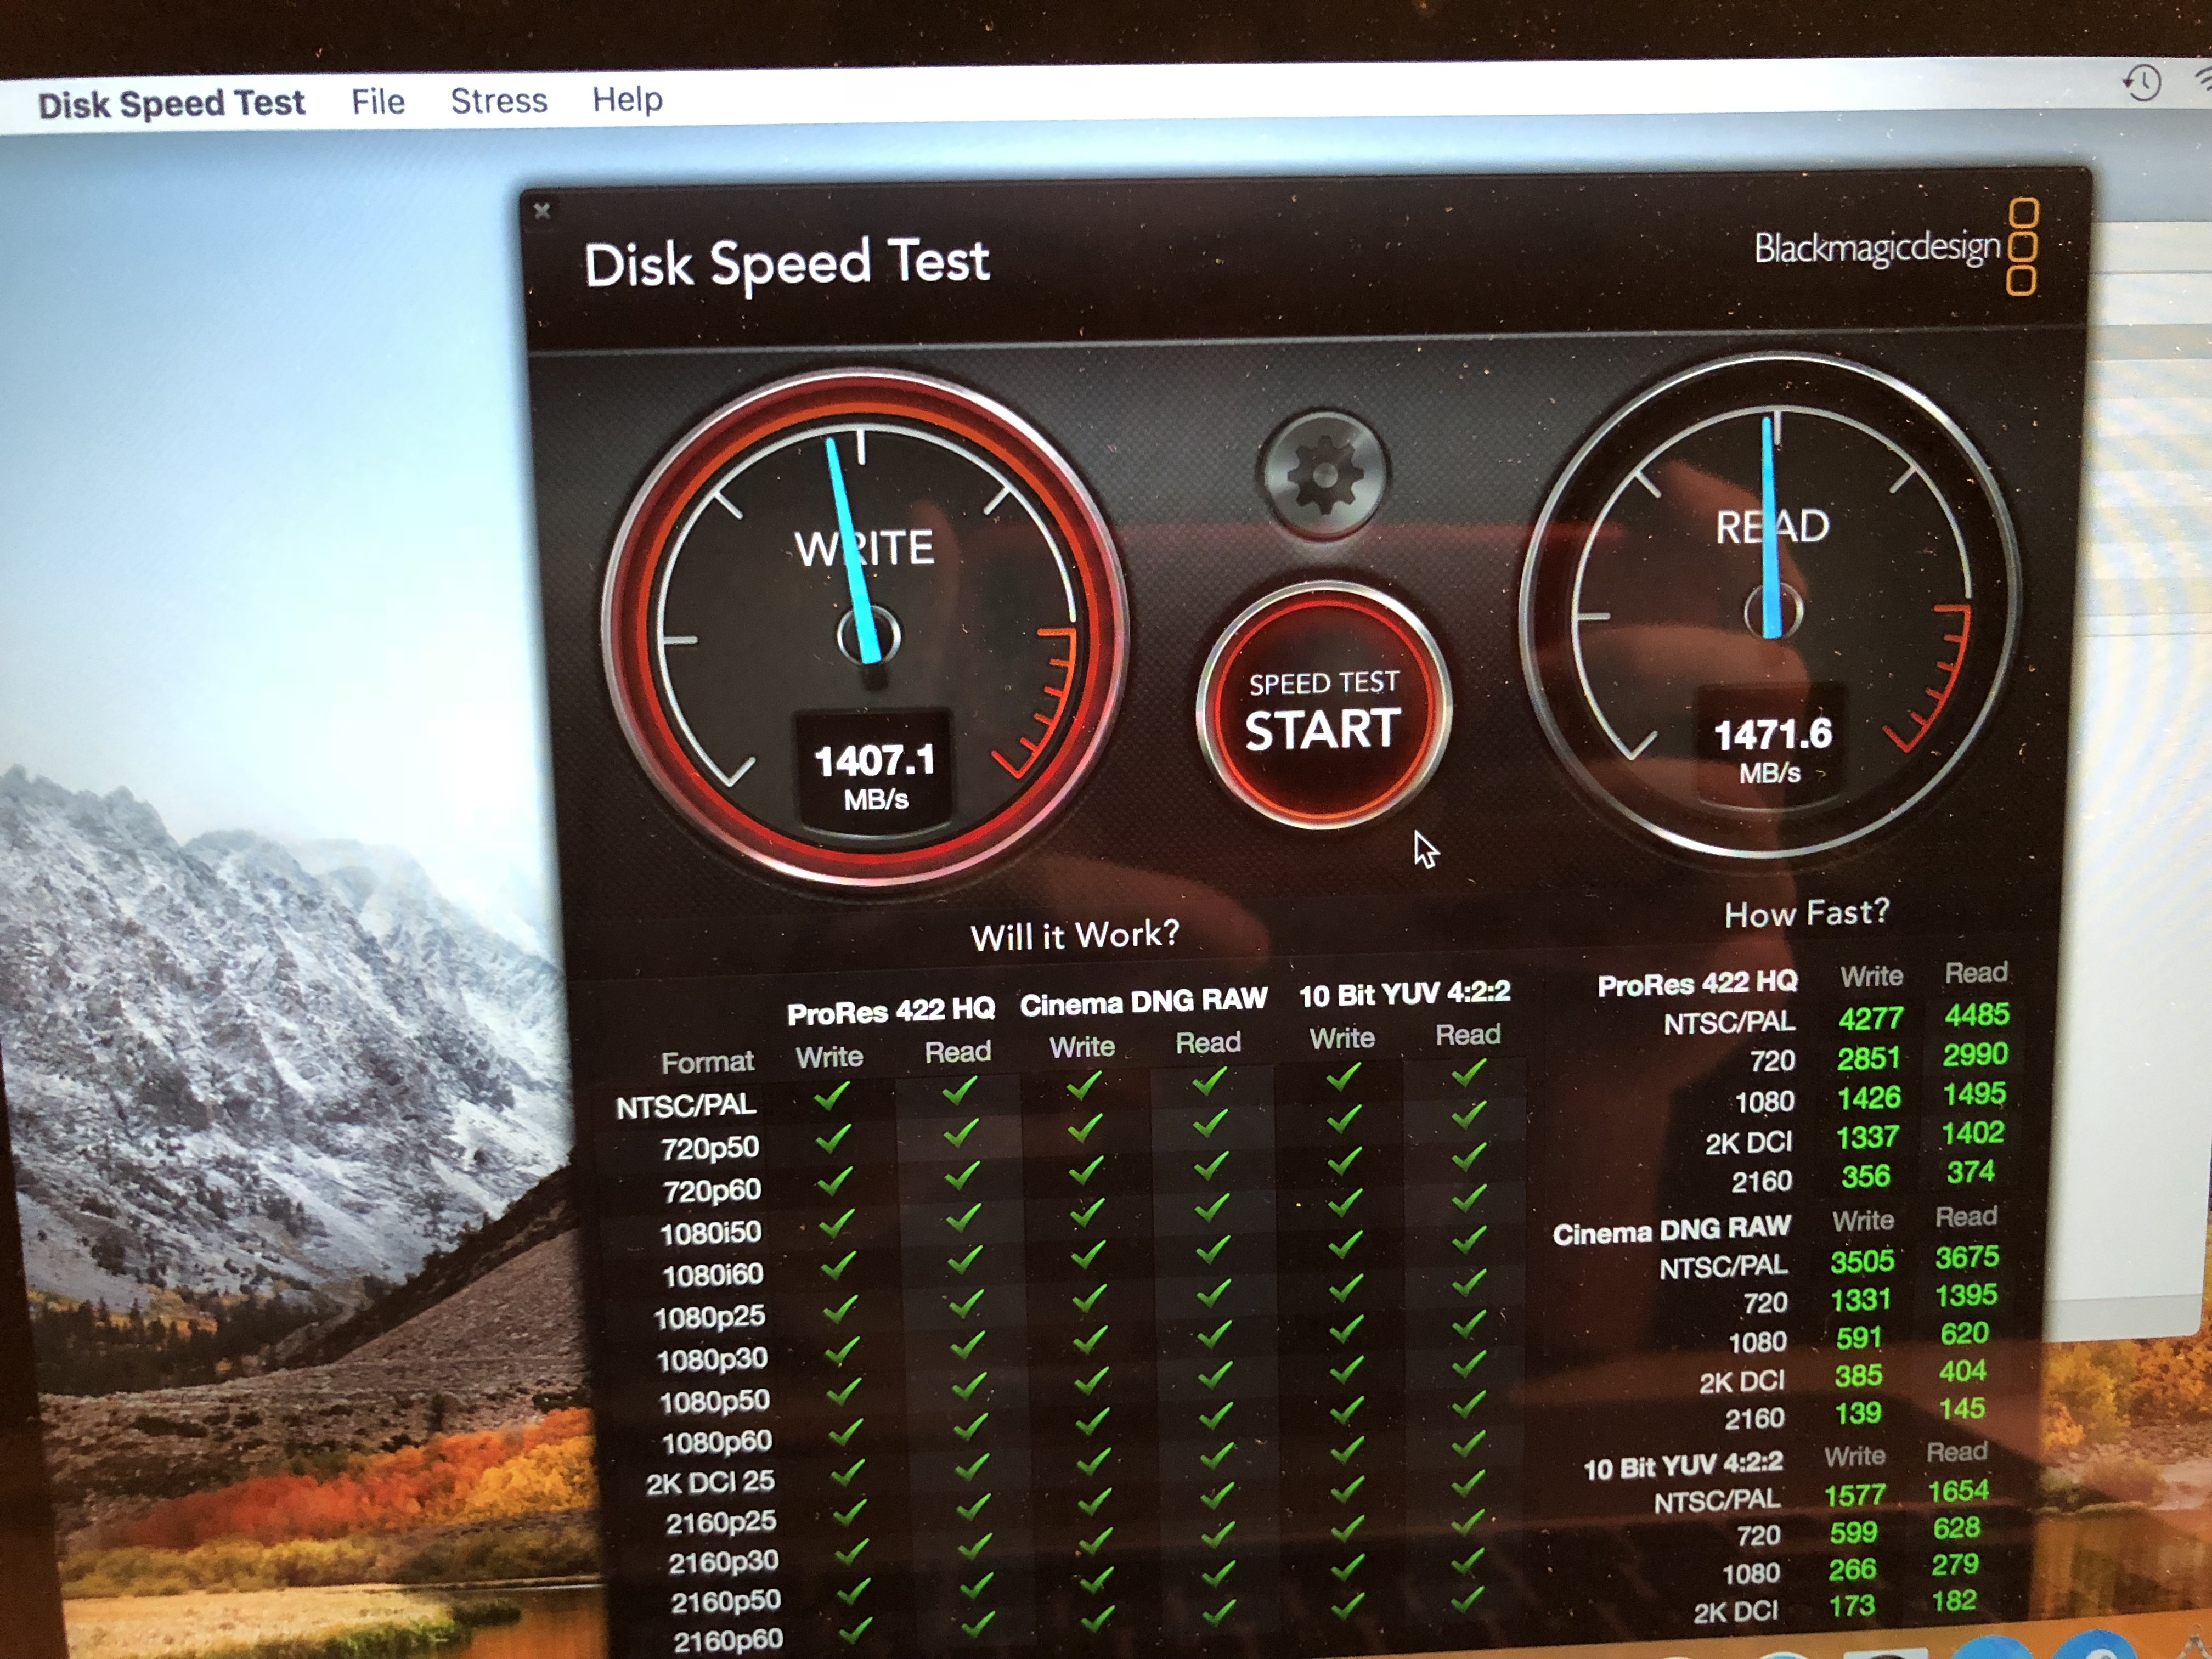Click the 'Will it Work?' heading
Screen dimensions: 2212x1659
click(x=1075, y=936)
